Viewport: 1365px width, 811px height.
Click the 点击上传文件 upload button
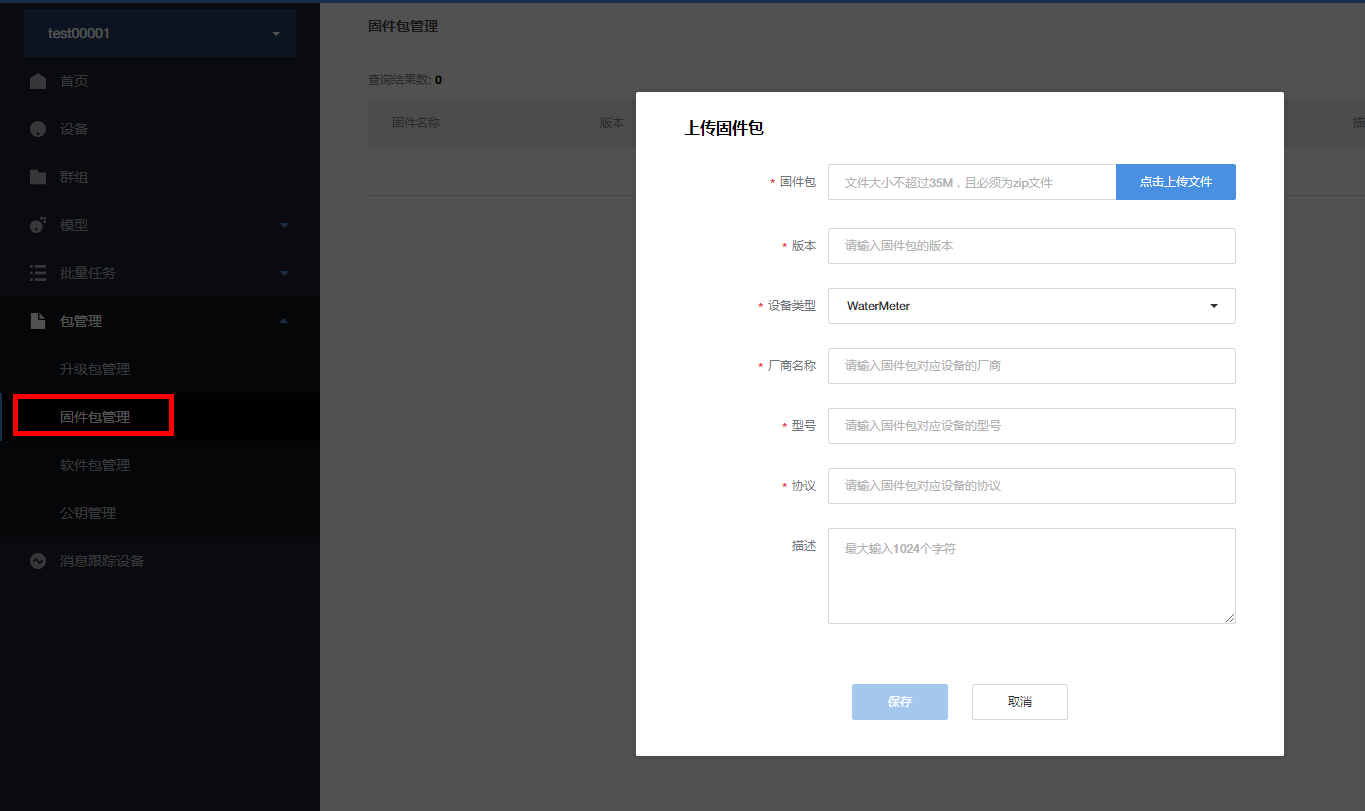[1175, 182]
